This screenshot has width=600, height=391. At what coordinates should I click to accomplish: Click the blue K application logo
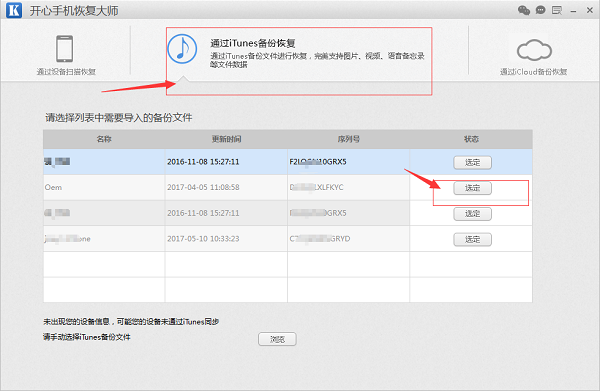click(14, 10)
